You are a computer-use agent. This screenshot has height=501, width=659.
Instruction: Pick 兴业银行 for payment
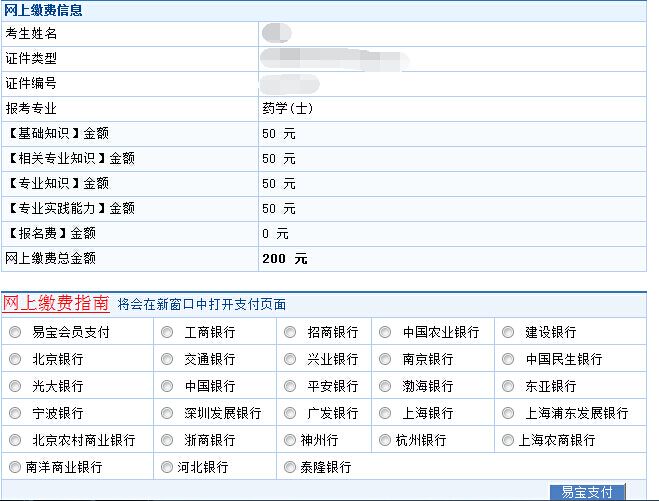(x=290, y=359)
